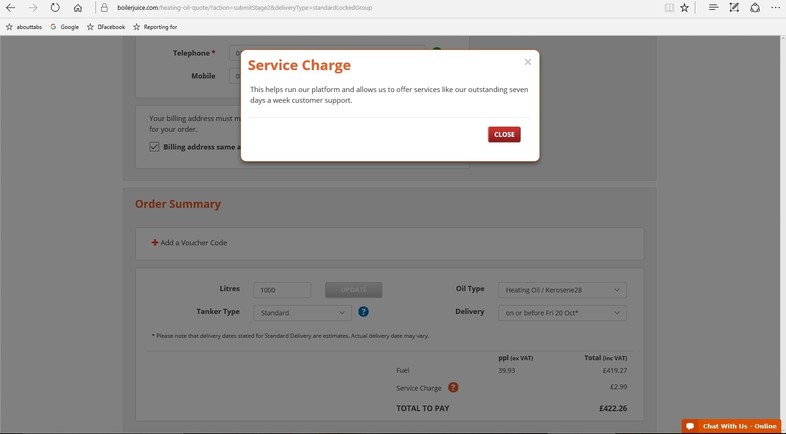
Task: Click the TOTAL TO PAY label
Action: coord(423,408)
